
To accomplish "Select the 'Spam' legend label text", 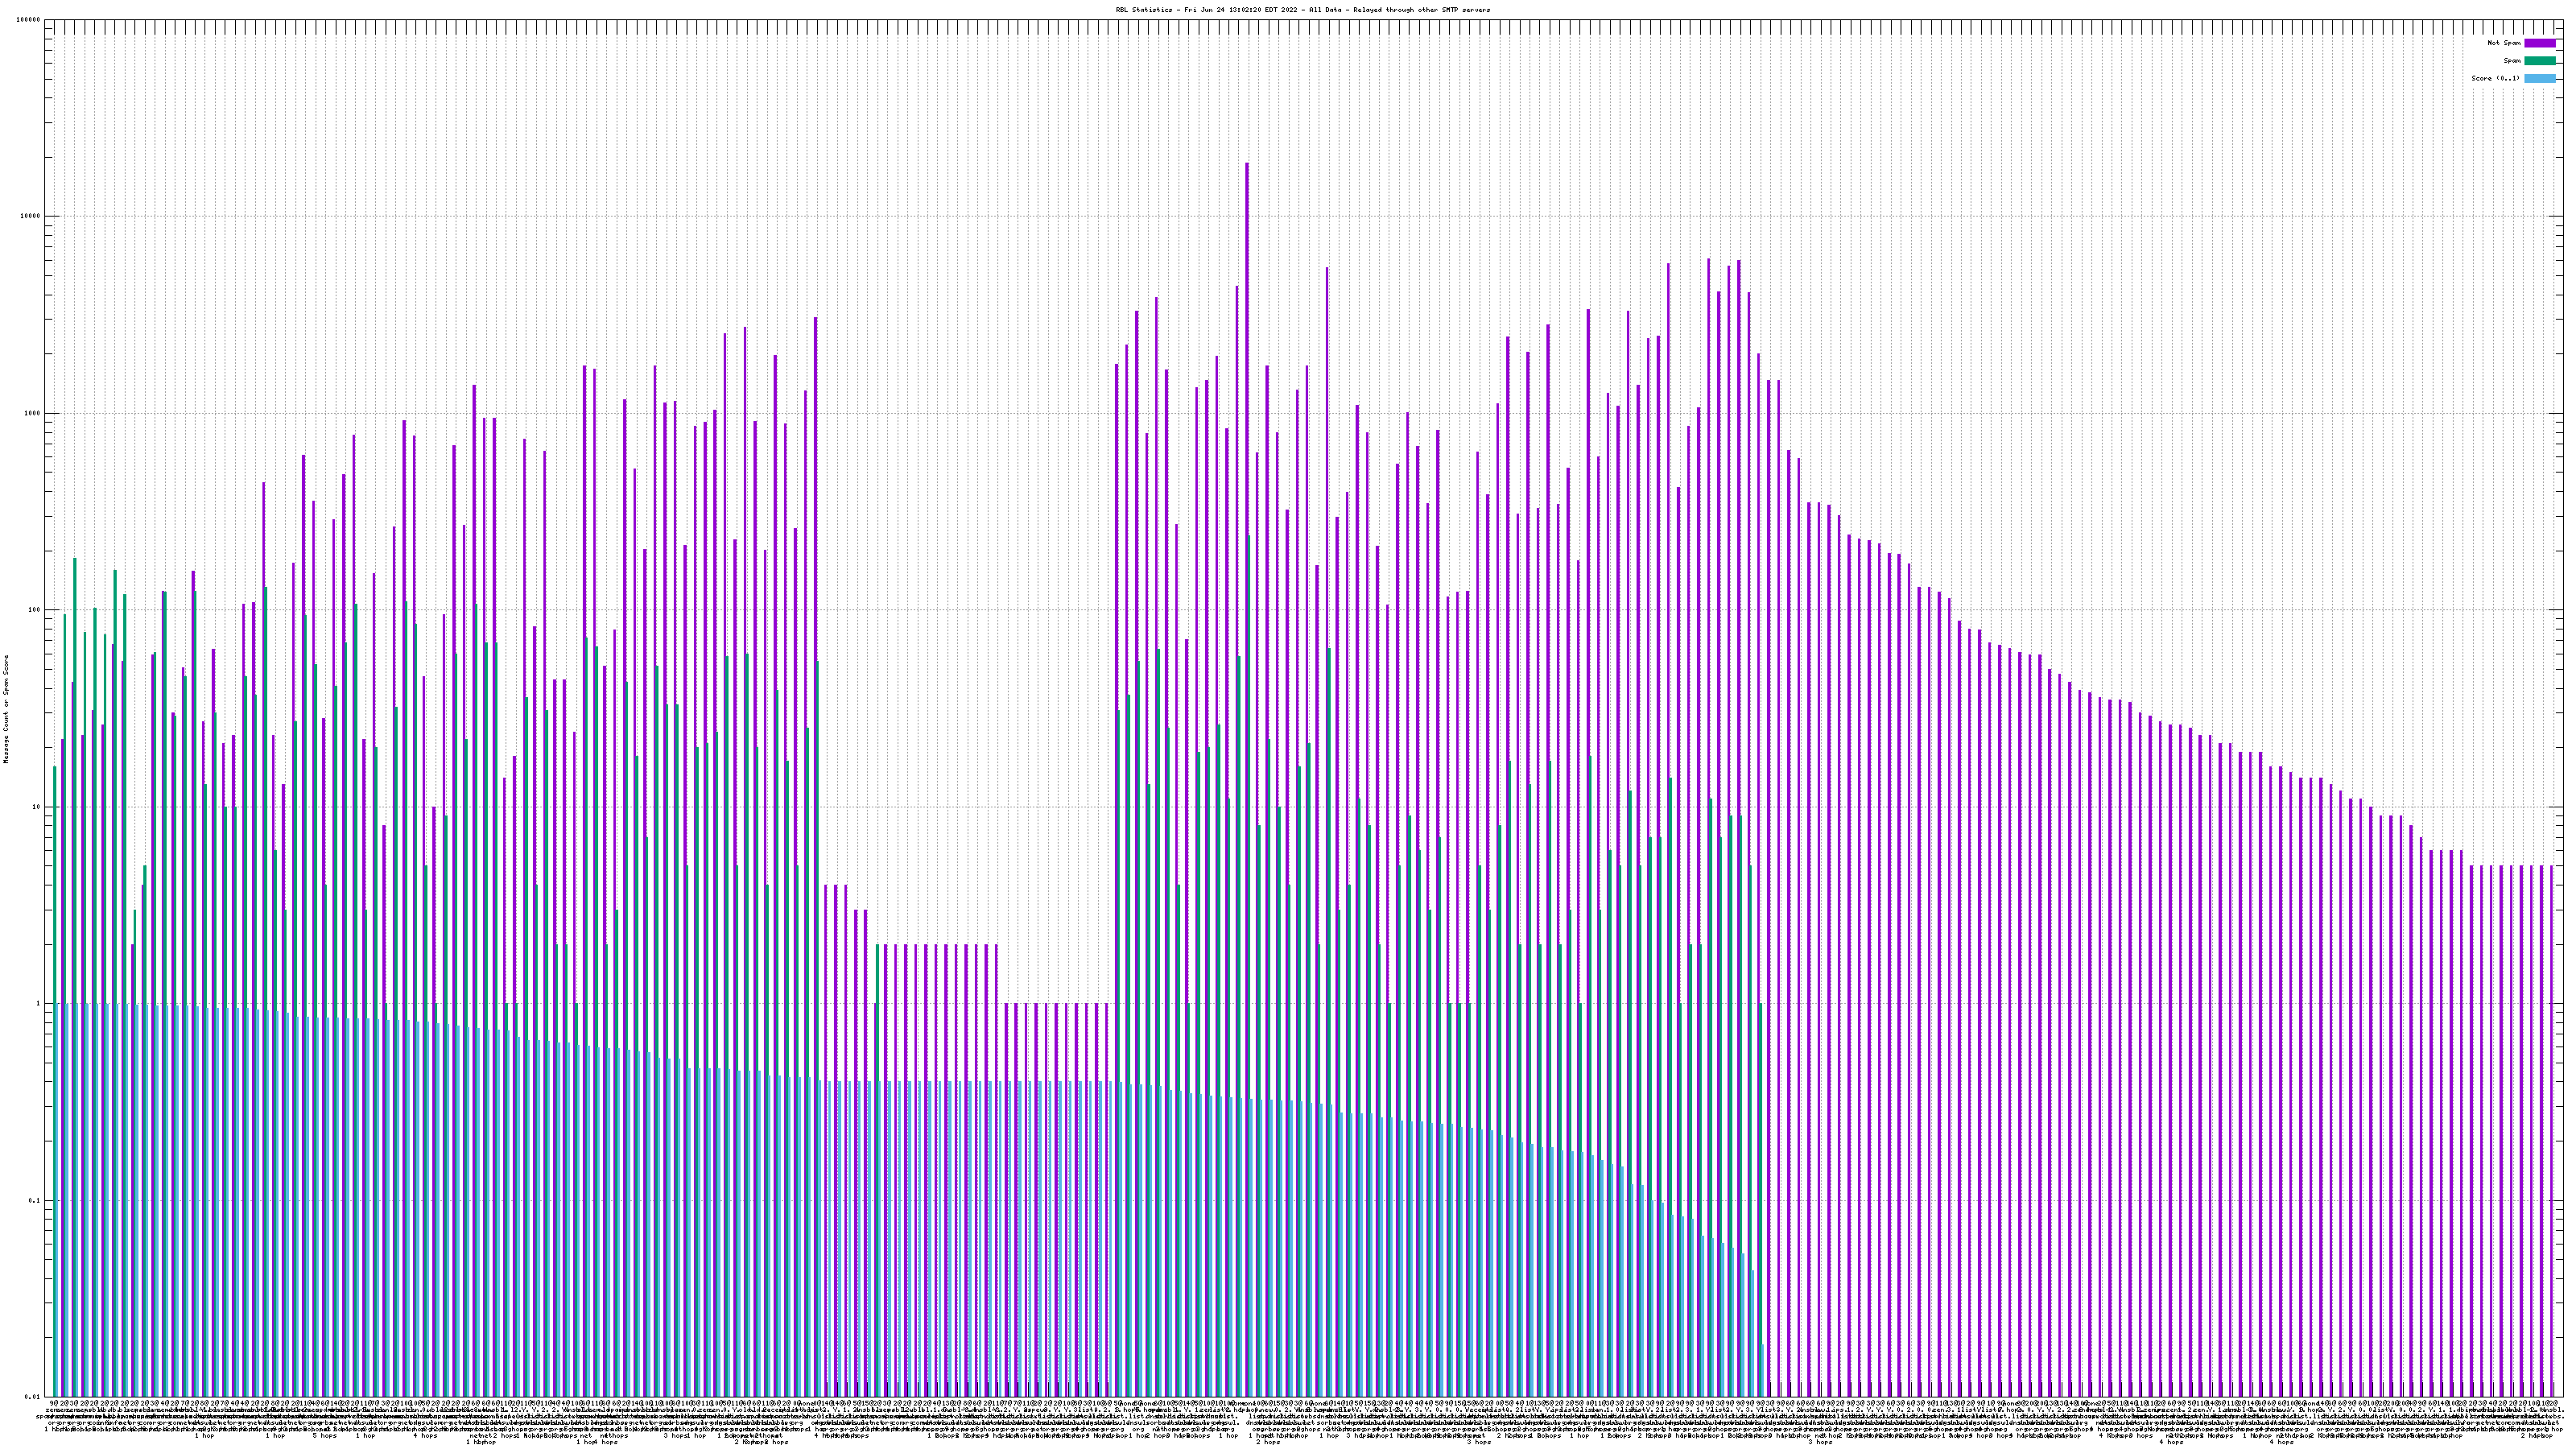I will tap(2512, 61).
